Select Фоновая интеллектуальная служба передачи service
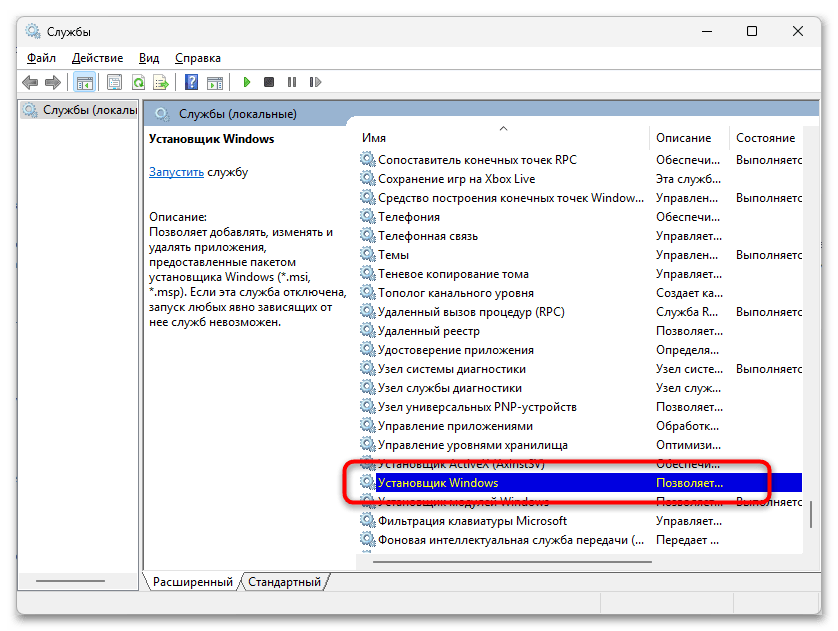The height and width of the screenshot is (631, 838). pos(510,540)
